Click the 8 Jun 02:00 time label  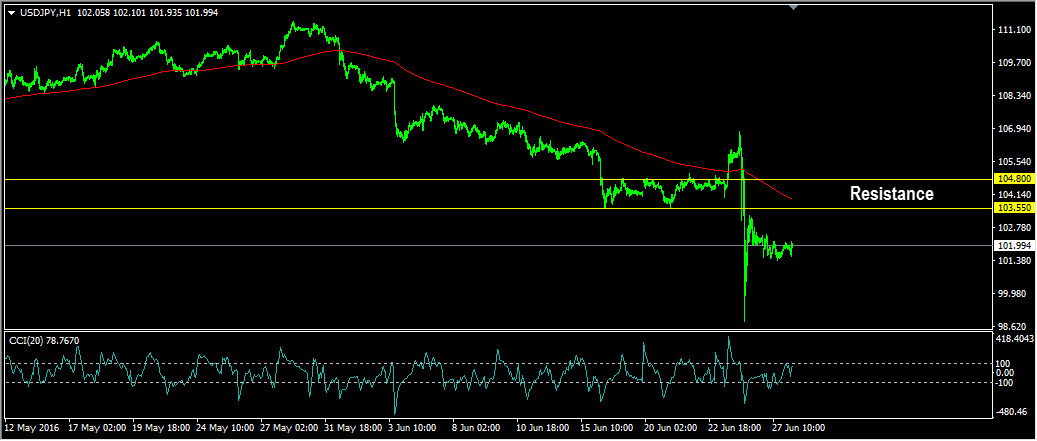tap(477, 428)
